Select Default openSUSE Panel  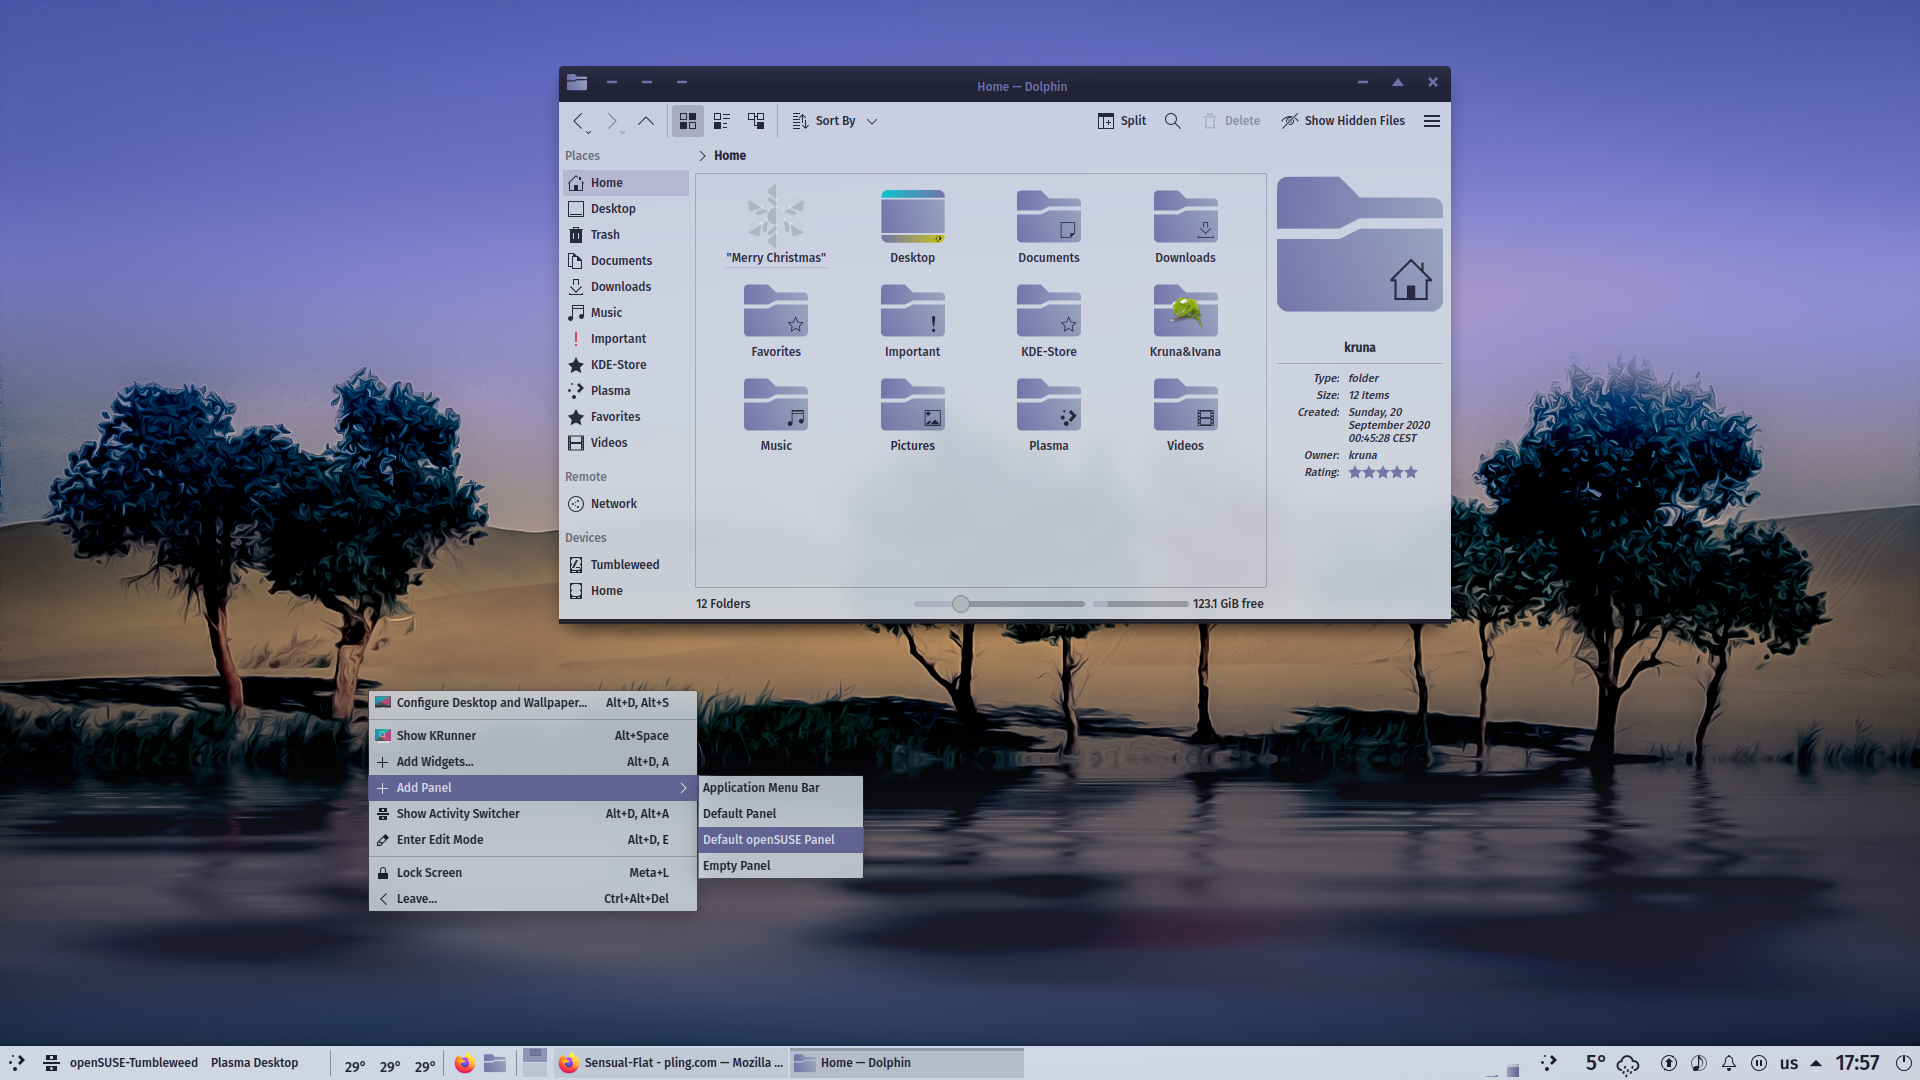(x=780, y=840)
